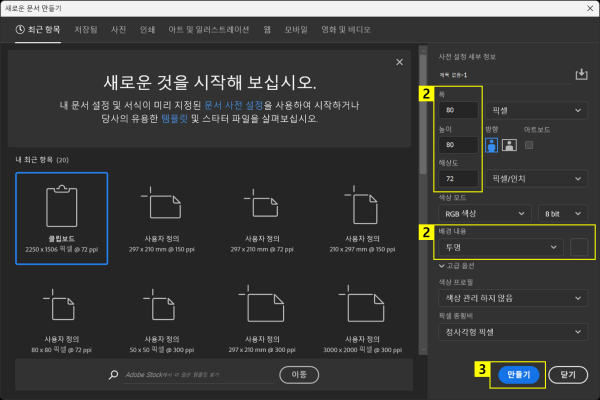Close the 새로운 것을 시작해 보십시오 banner
The image size is (600, 400).
pyautogui.click(x=399, y=62)
